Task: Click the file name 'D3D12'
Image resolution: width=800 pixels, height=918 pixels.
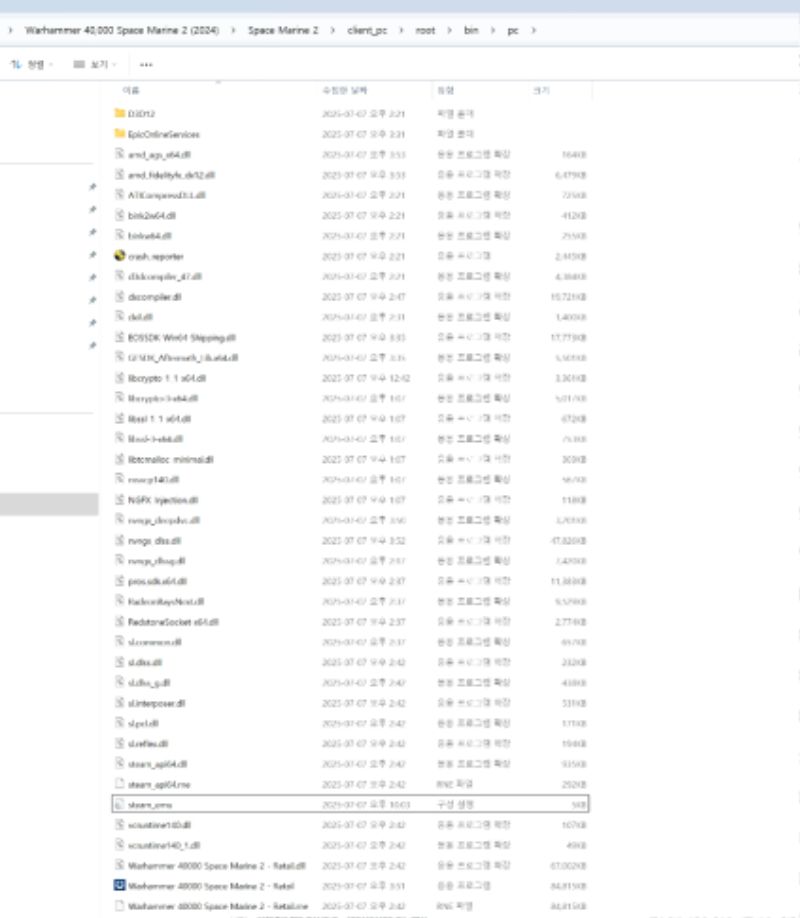Action: pyautogui.click(x=141, y=114)
